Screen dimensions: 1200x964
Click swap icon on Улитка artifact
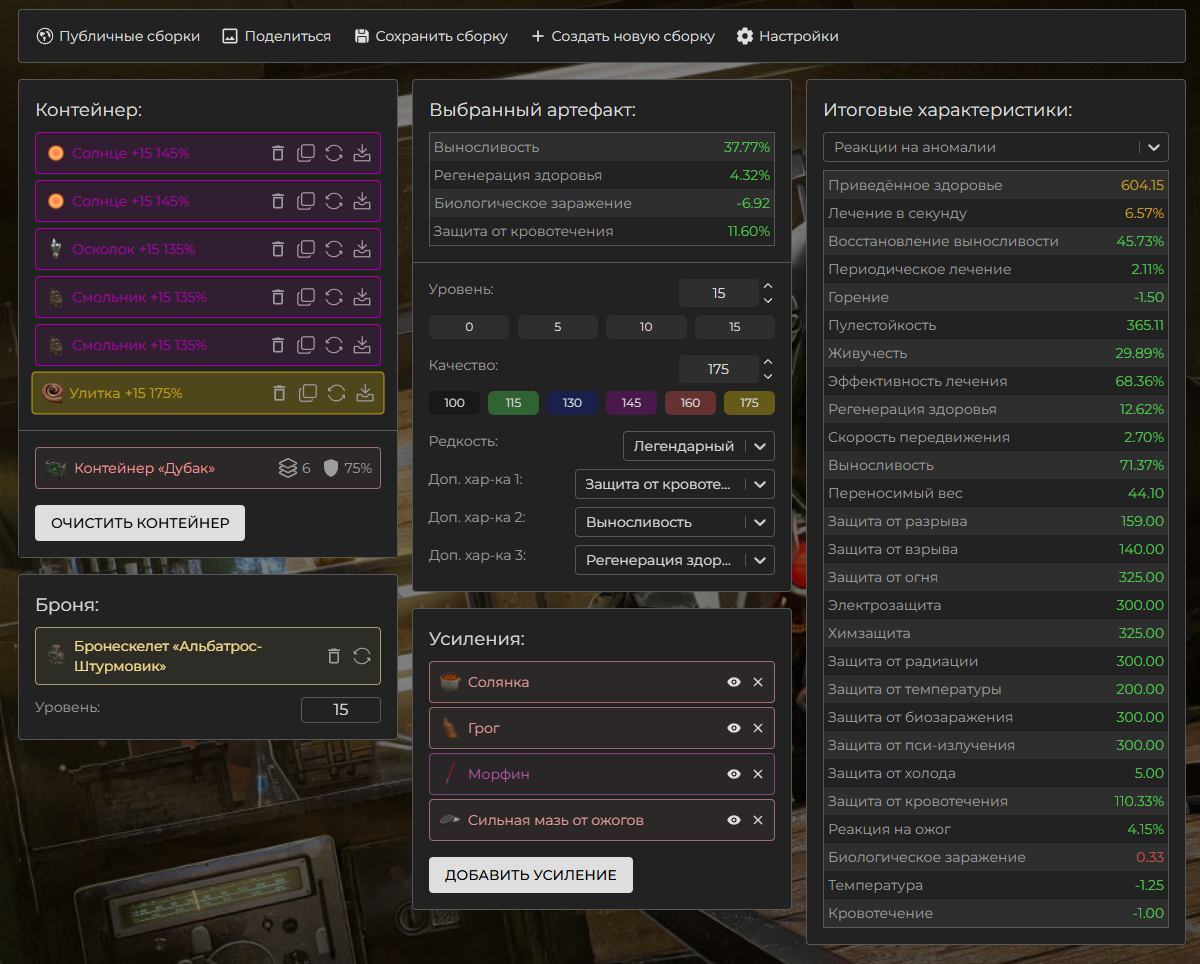coord(336,393)
